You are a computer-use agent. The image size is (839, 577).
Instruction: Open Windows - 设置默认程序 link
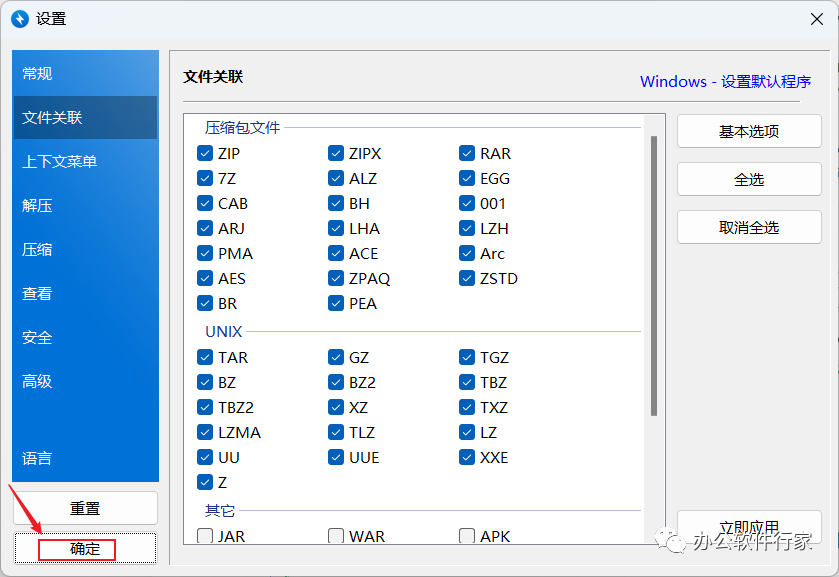[727, 81]
